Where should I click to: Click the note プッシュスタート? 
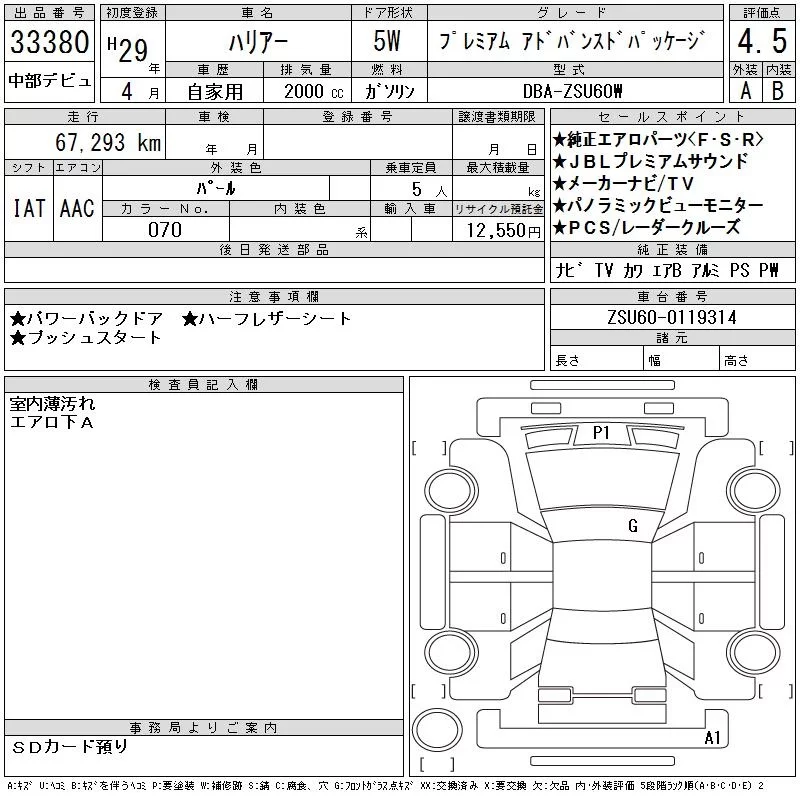coord(85,338)
